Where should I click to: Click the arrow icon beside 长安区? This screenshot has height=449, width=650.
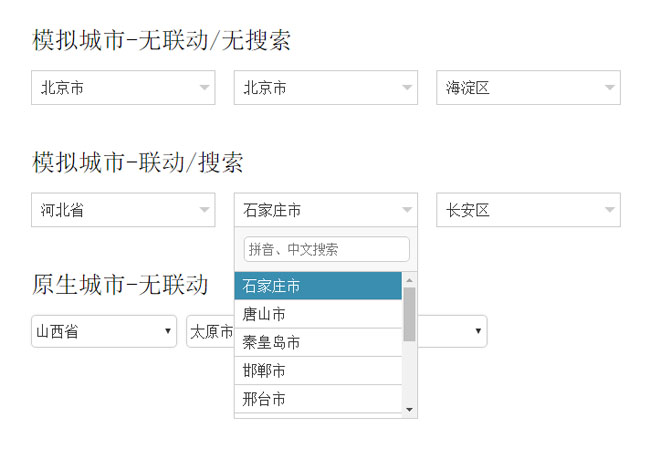coord(609,210)
